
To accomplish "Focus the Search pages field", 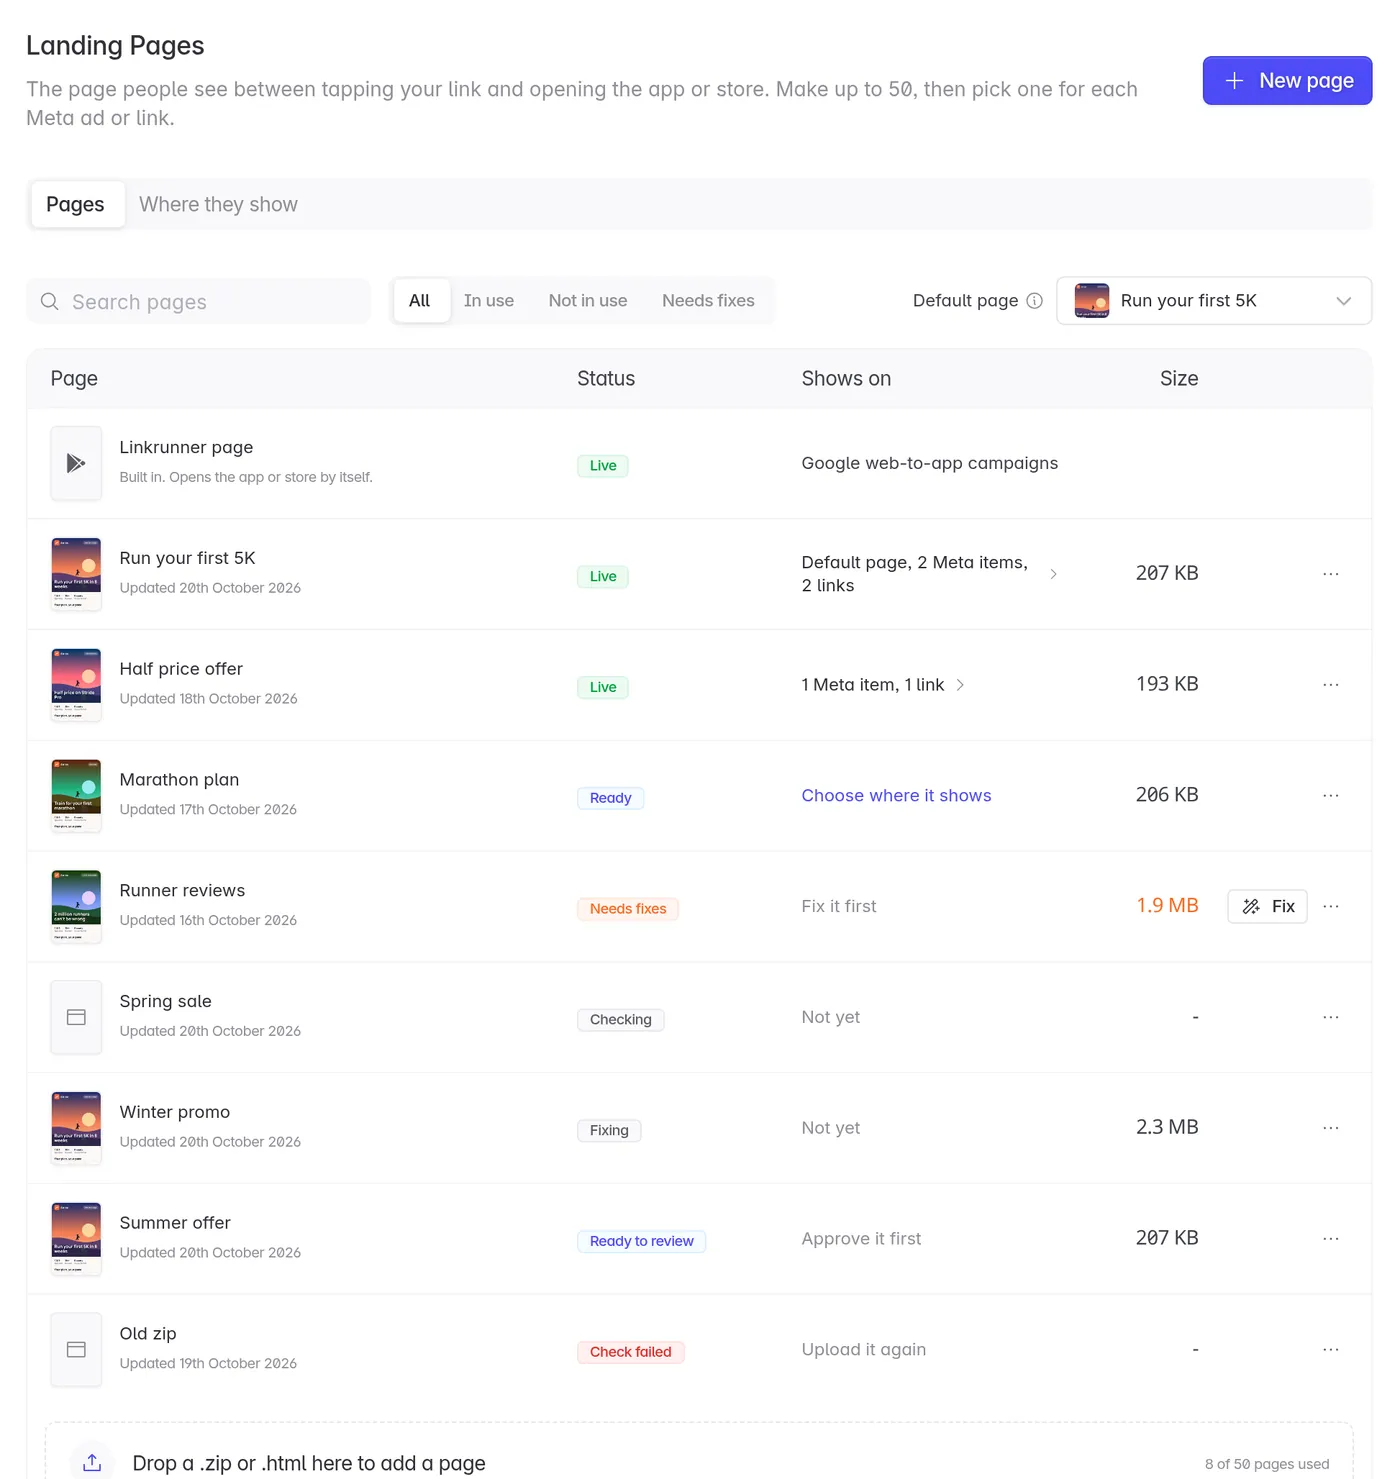I will 198,301.
